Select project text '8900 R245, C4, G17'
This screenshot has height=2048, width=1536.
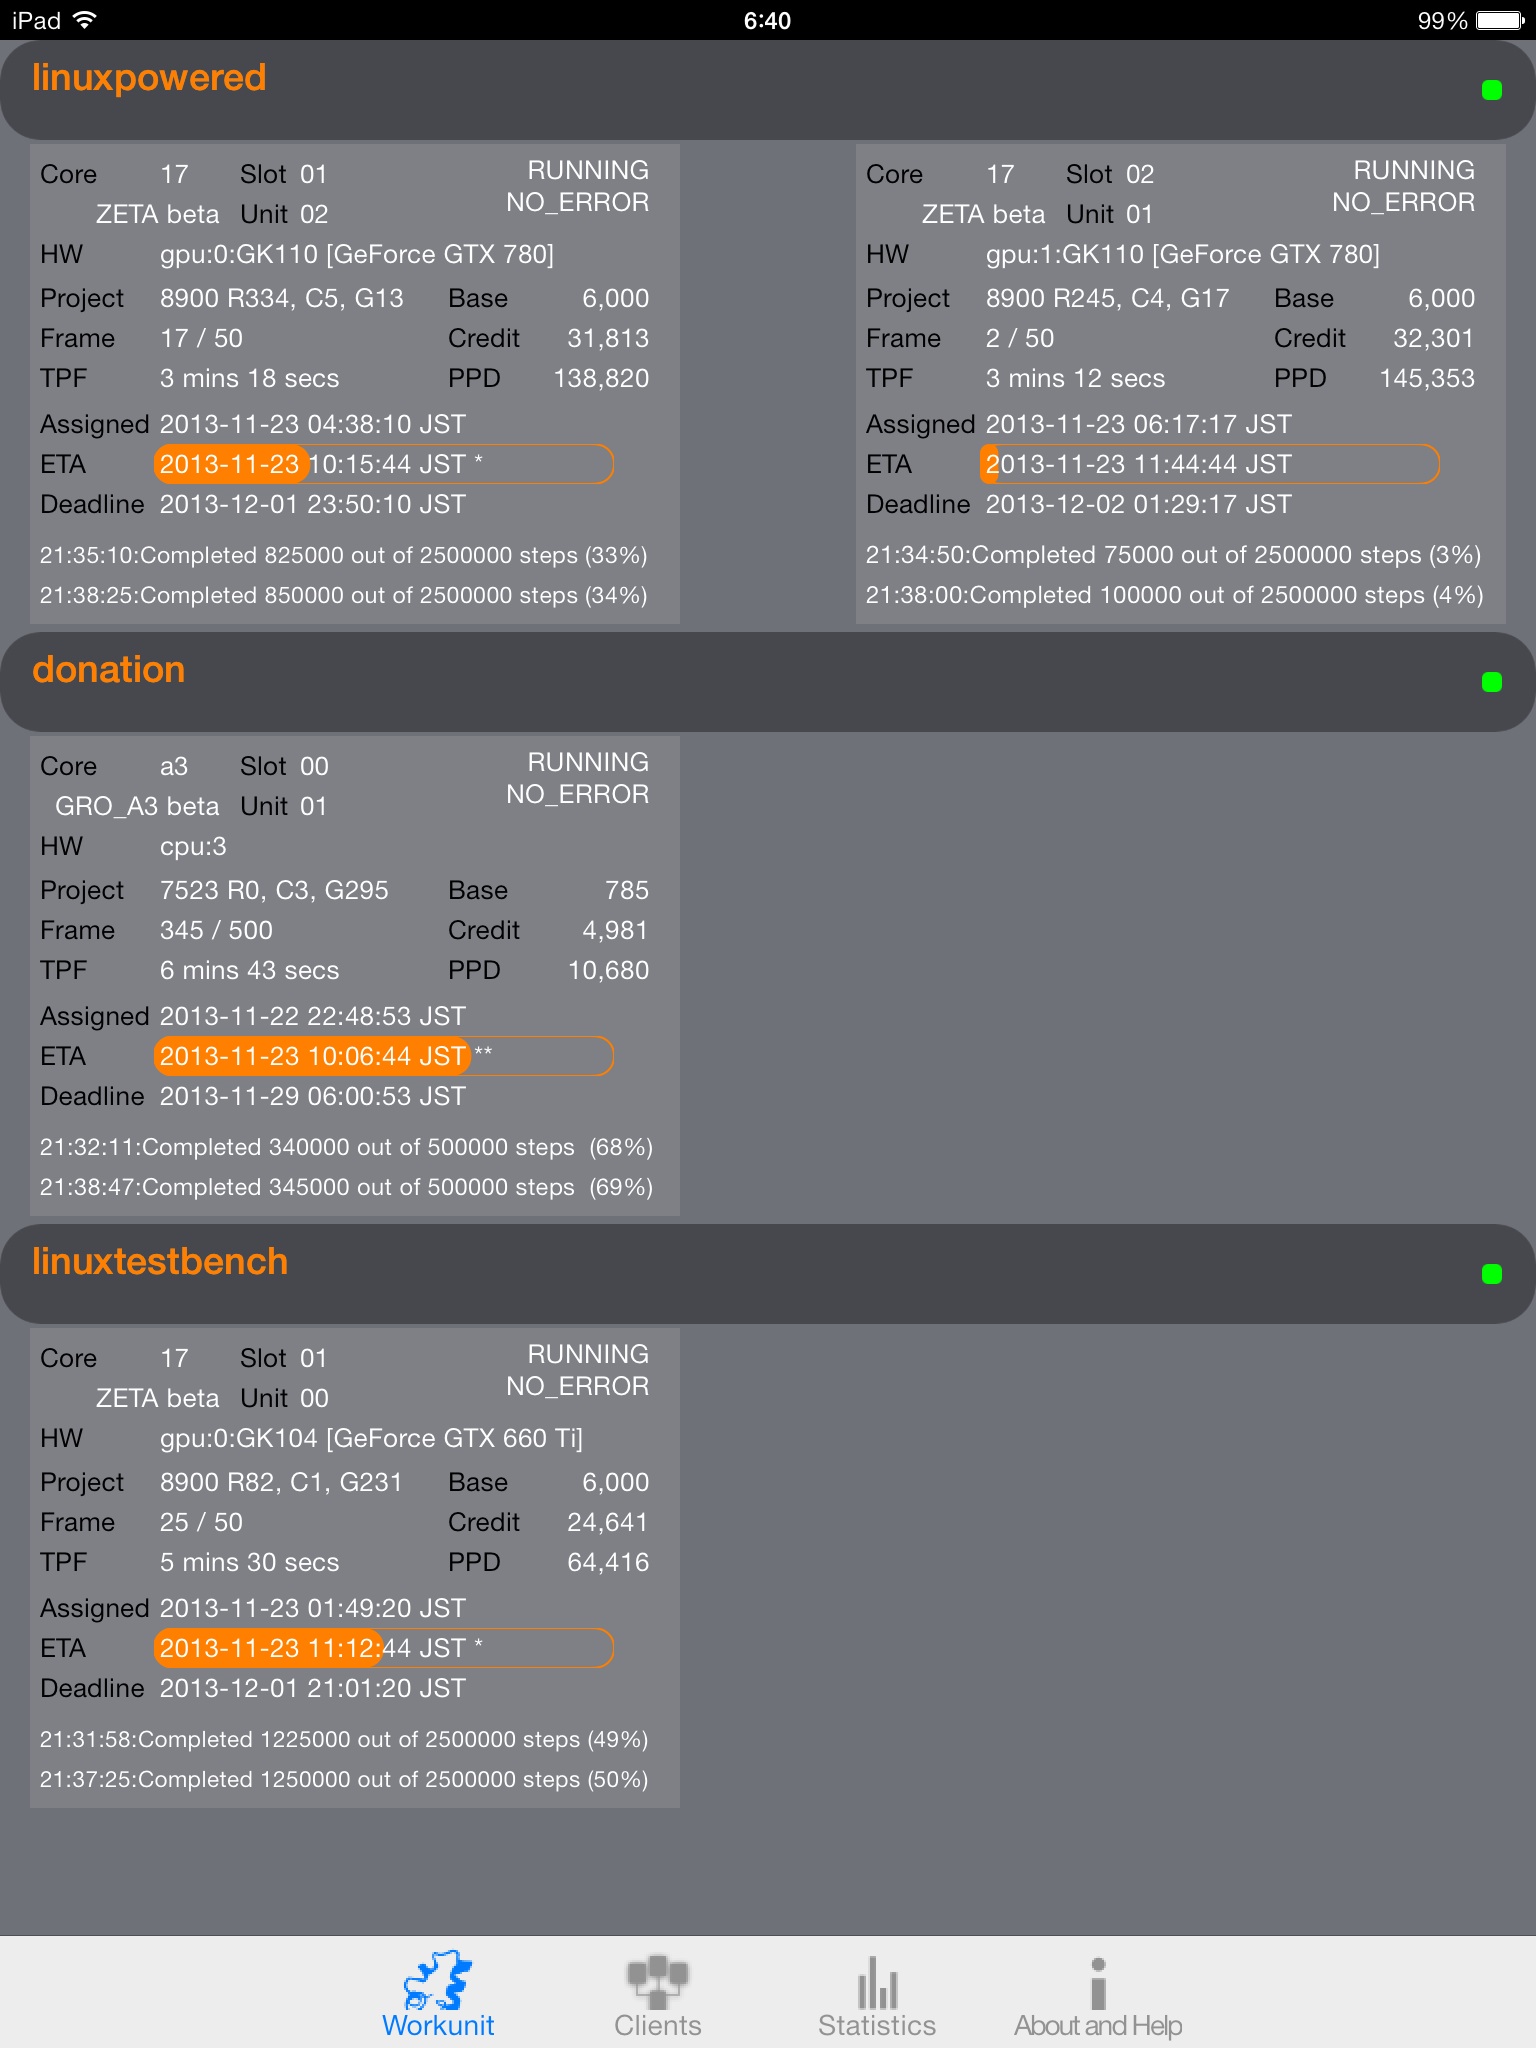[x=1108, y=298]
